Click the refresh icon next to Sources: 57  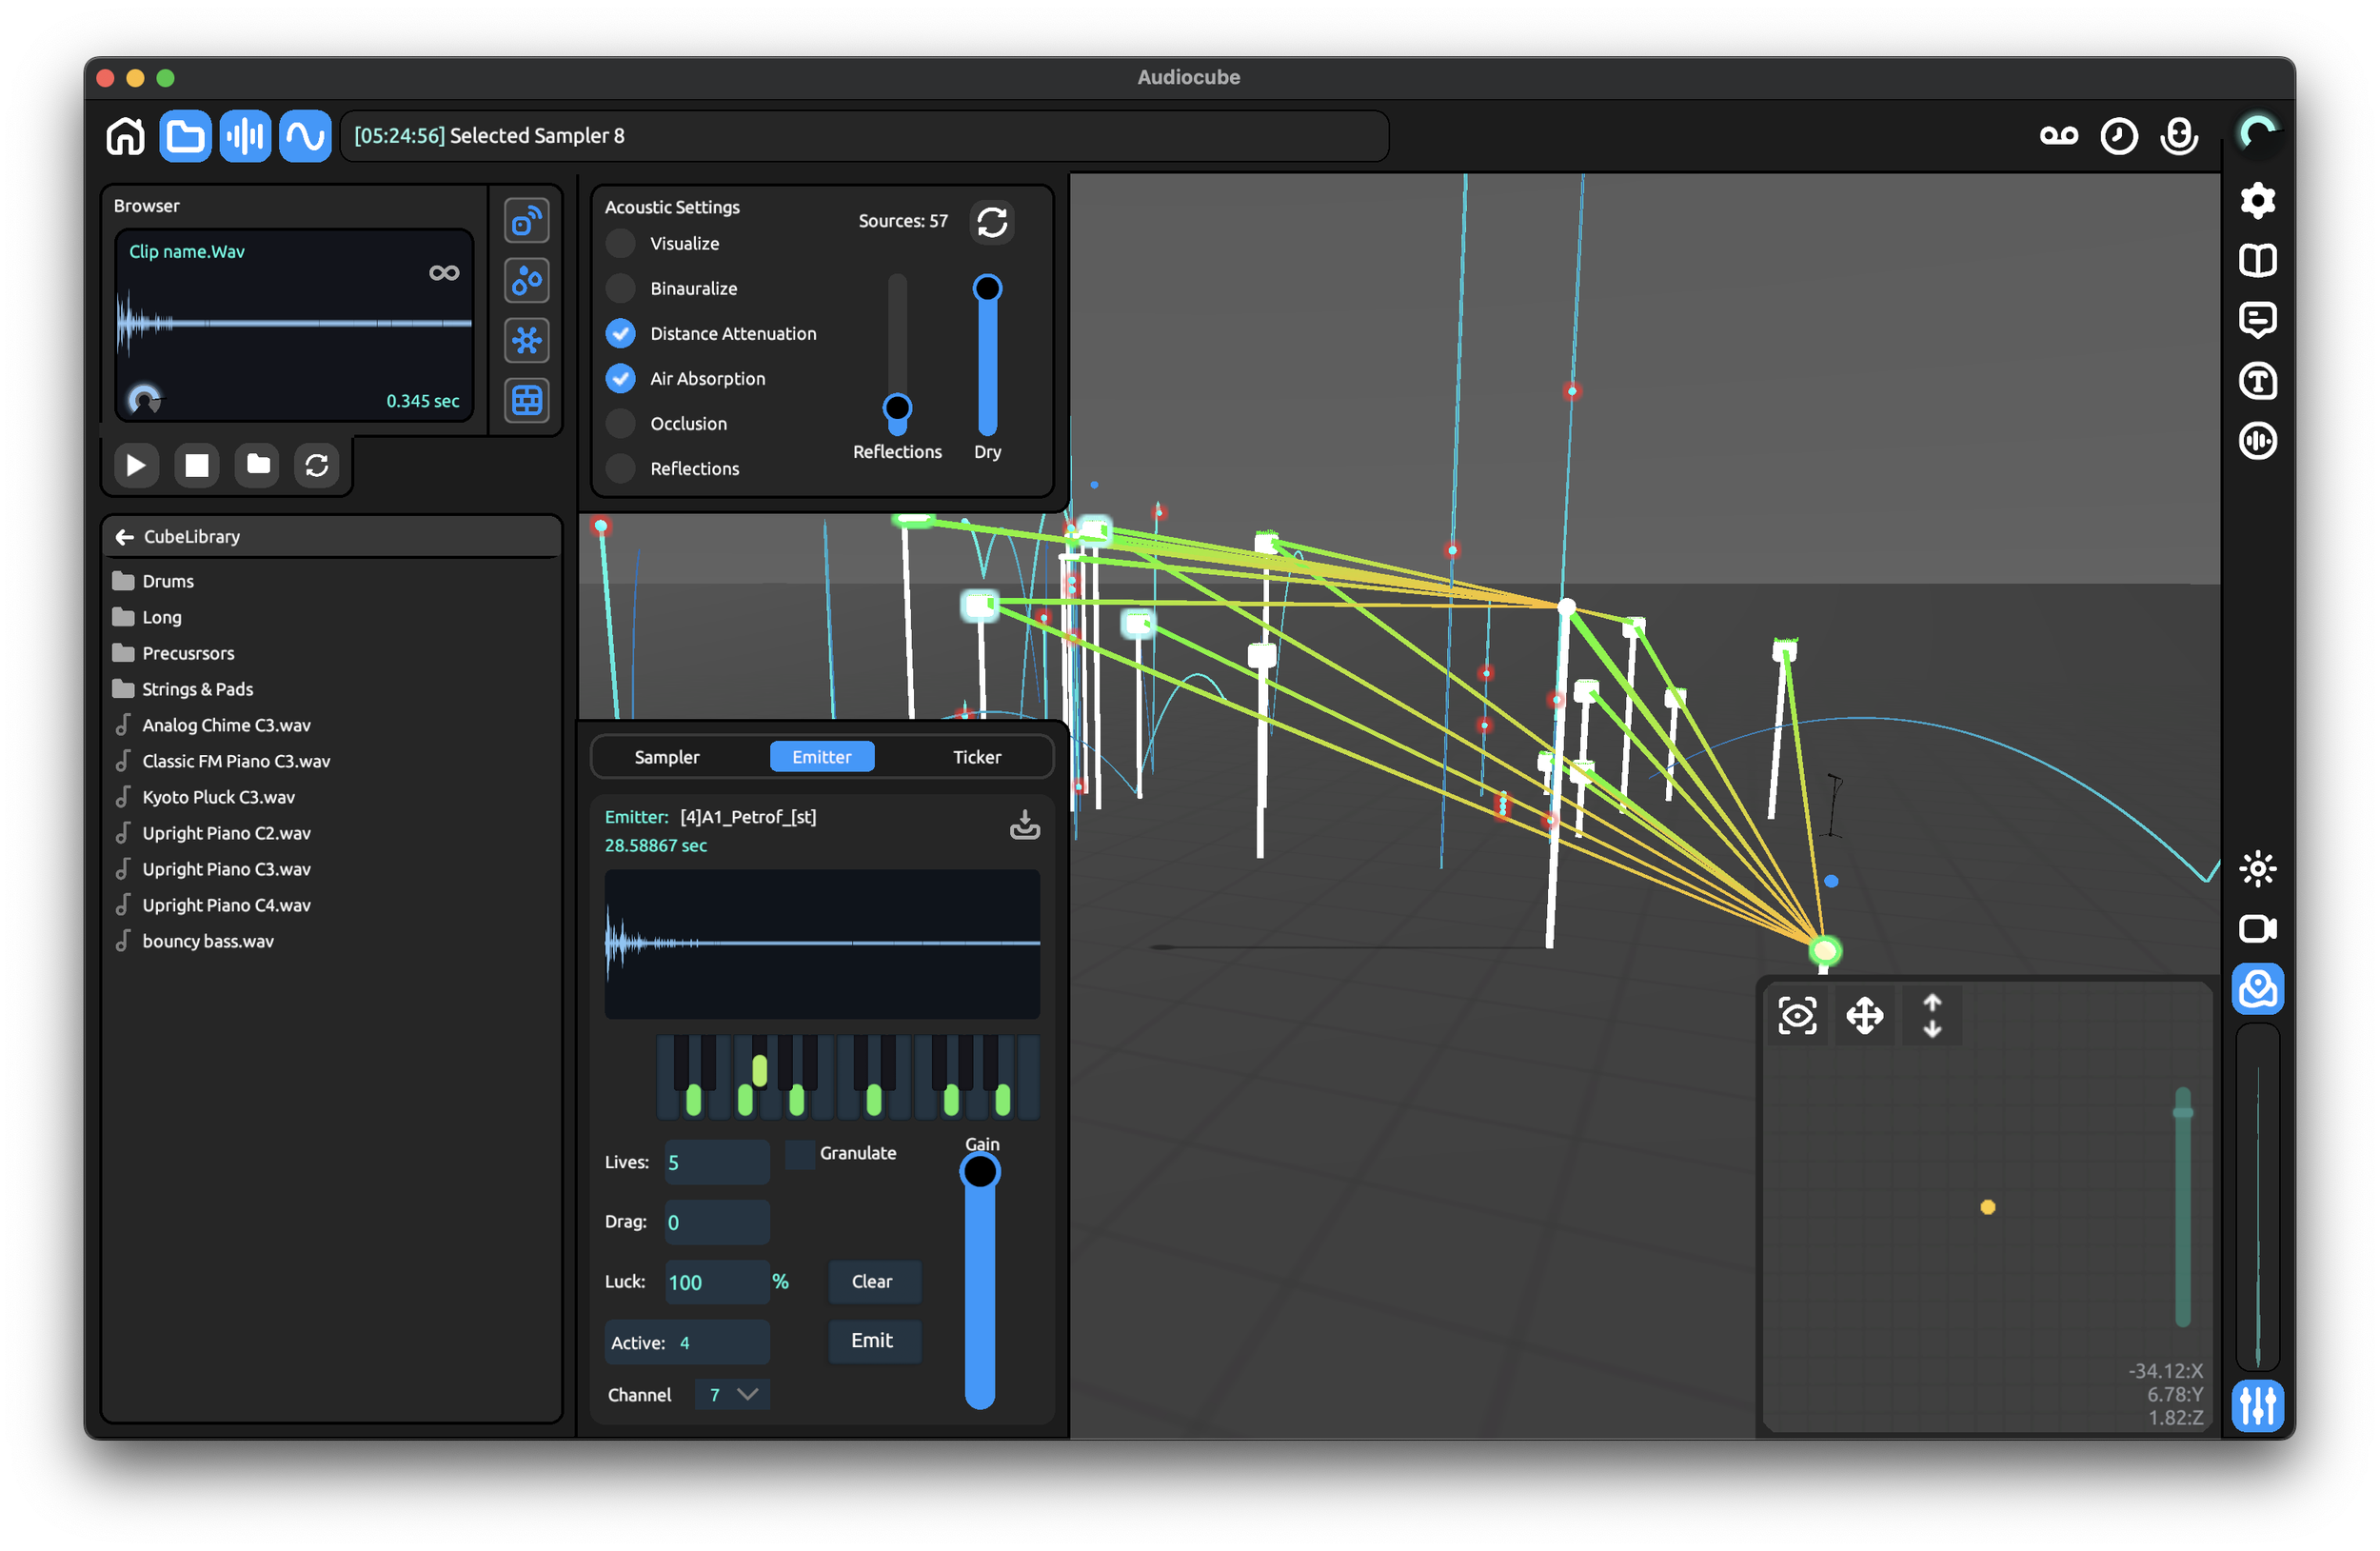click(x=992, y=221)
